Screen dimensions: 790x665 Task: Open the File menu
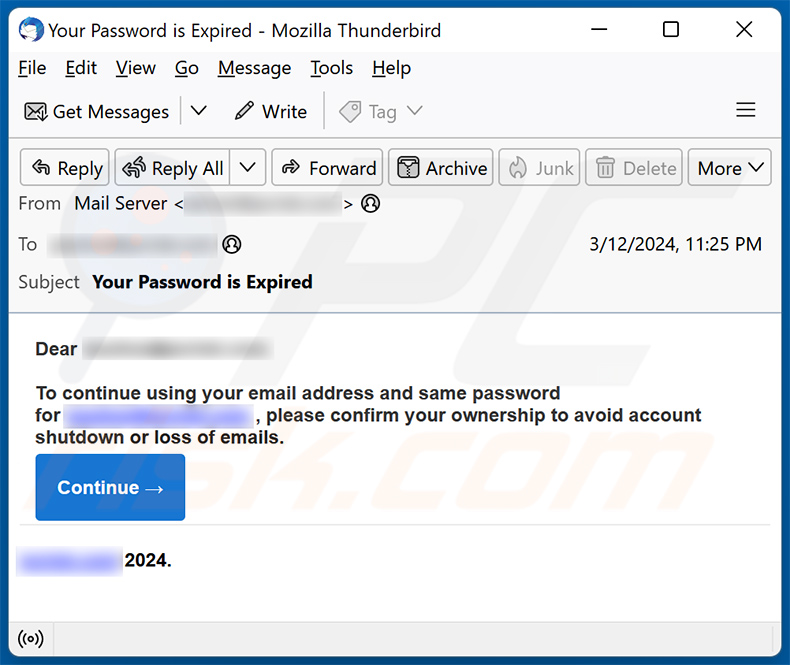pos(32,68)
